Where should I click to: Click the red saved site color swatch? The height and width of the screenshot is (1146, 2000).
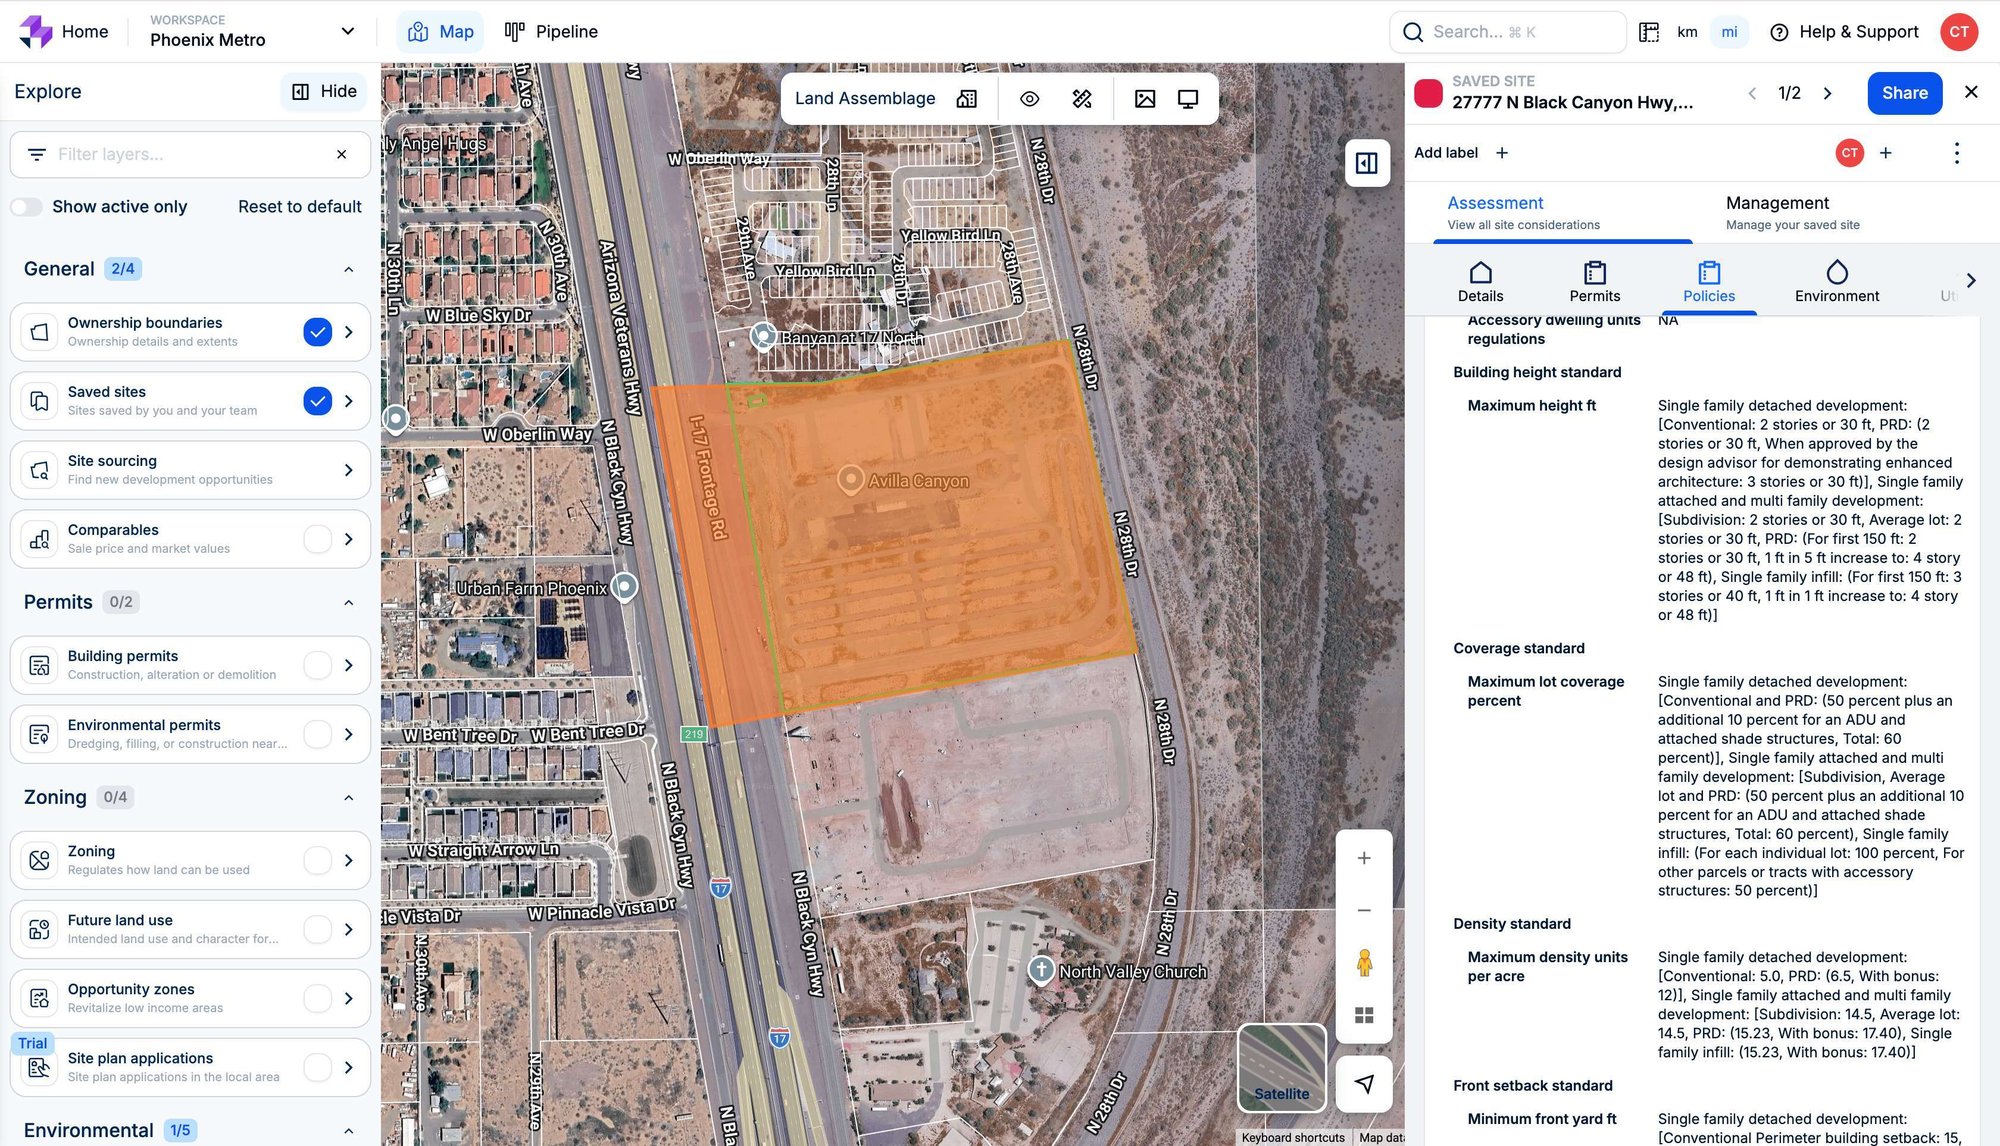pyautogui.click(x=1428, y=93)
